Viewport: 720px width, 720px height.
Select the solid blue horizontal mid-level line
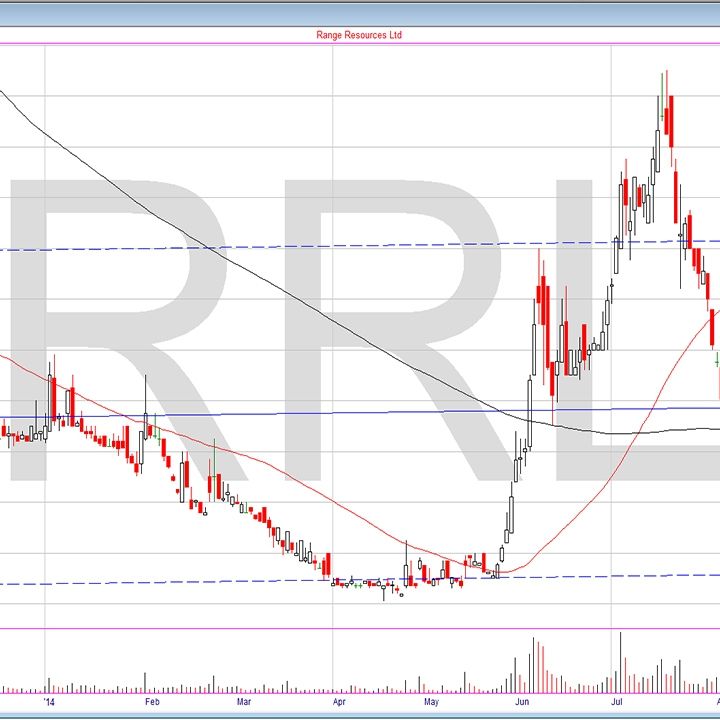(300, 412)
